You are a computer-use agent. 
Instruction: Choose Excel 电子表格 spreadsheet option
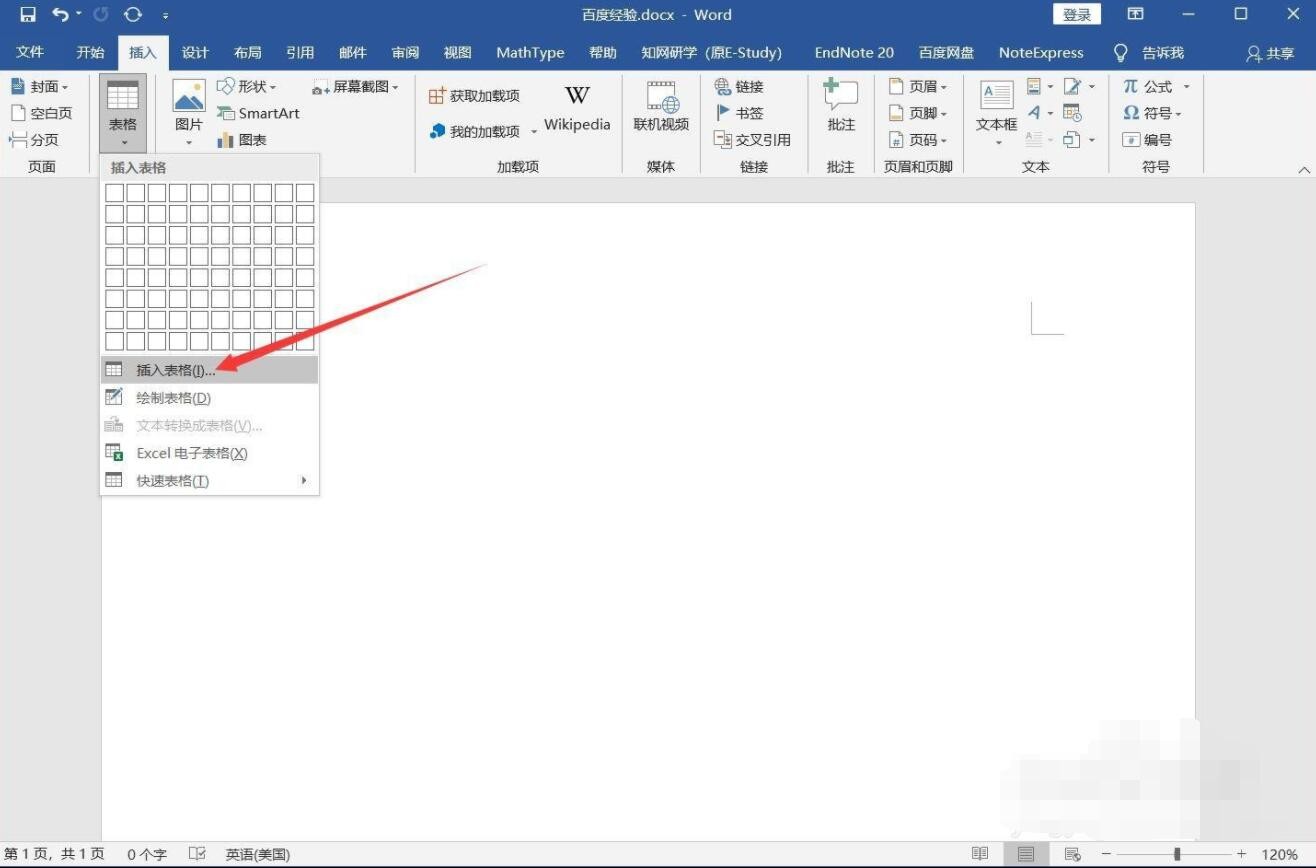pyautogui.click(x=209, y=453)
